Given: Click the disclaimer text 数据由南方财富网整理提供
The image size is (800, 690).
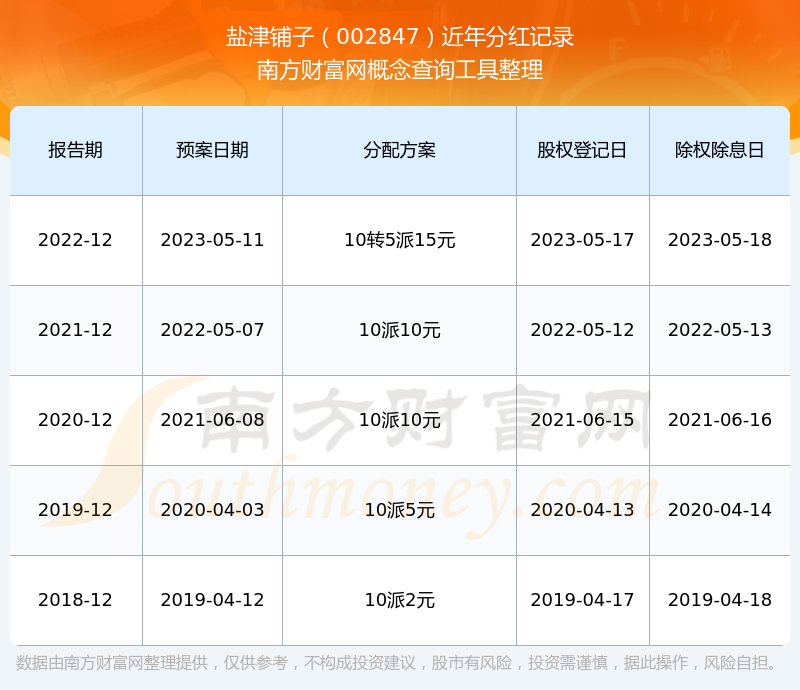Looking at the screenshot, I should tap(112, 663).
